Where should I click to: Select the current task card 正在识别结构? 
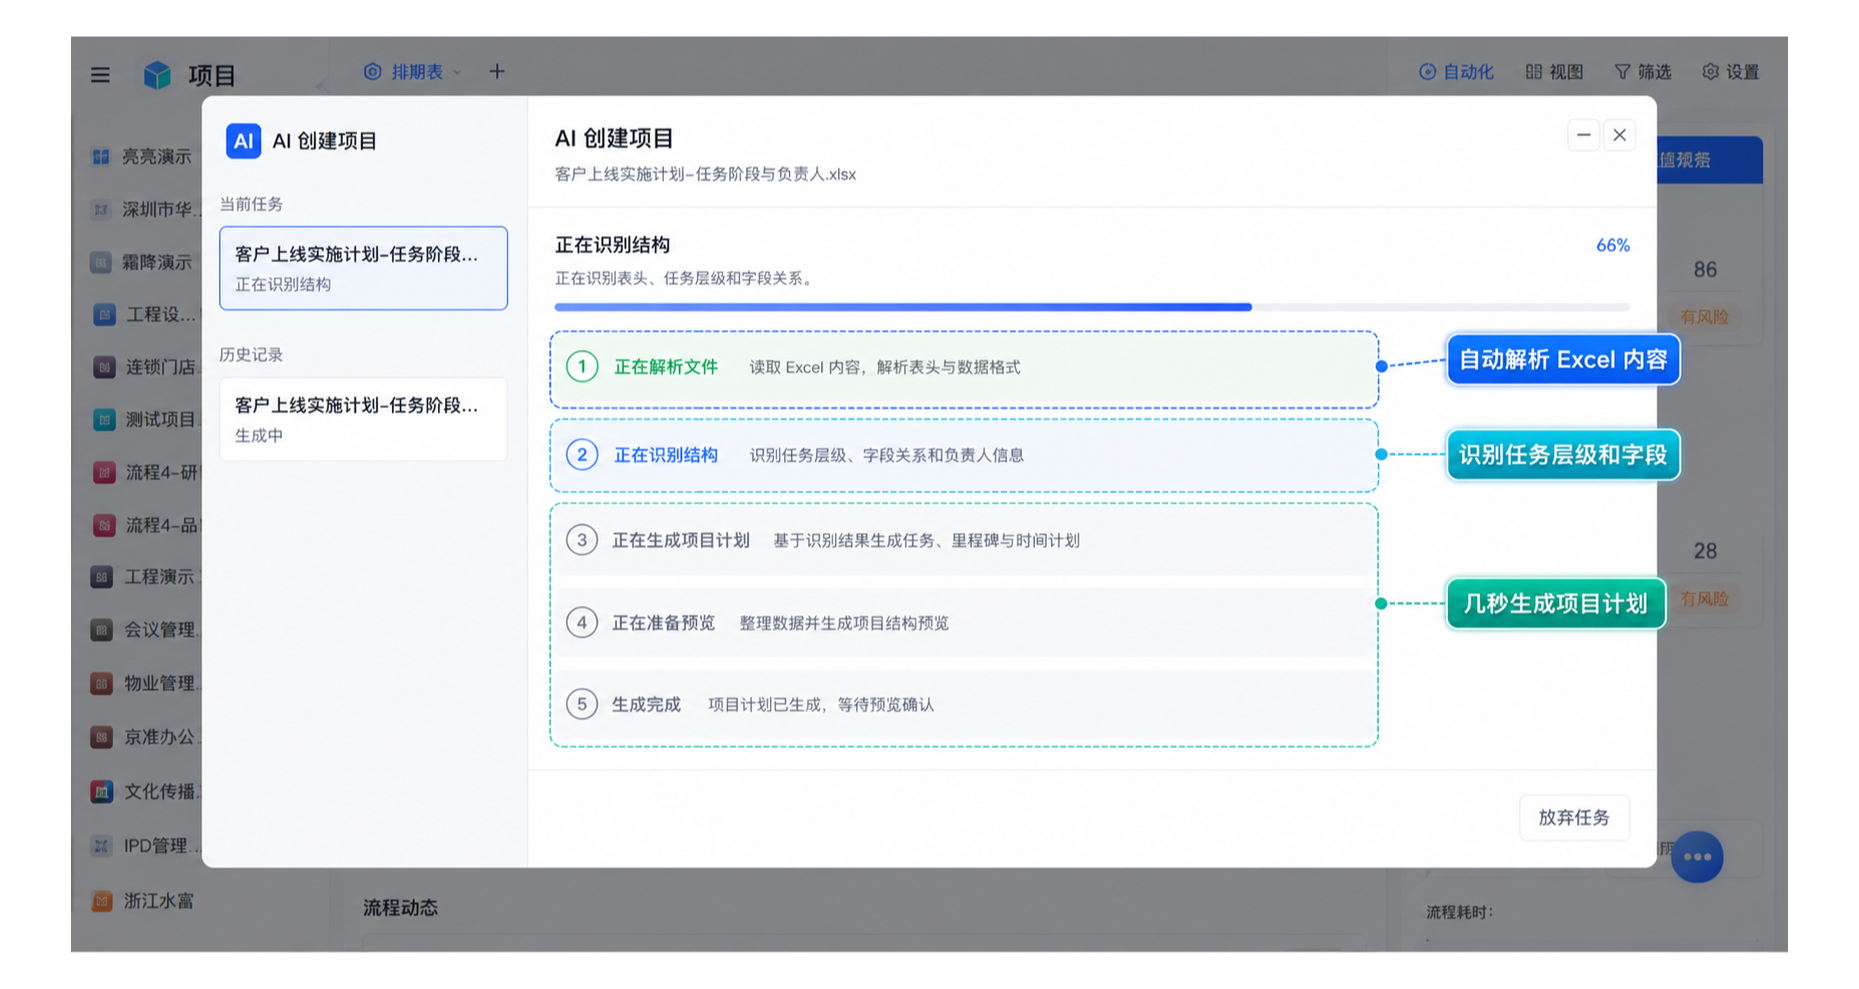[x=363, y=268]
